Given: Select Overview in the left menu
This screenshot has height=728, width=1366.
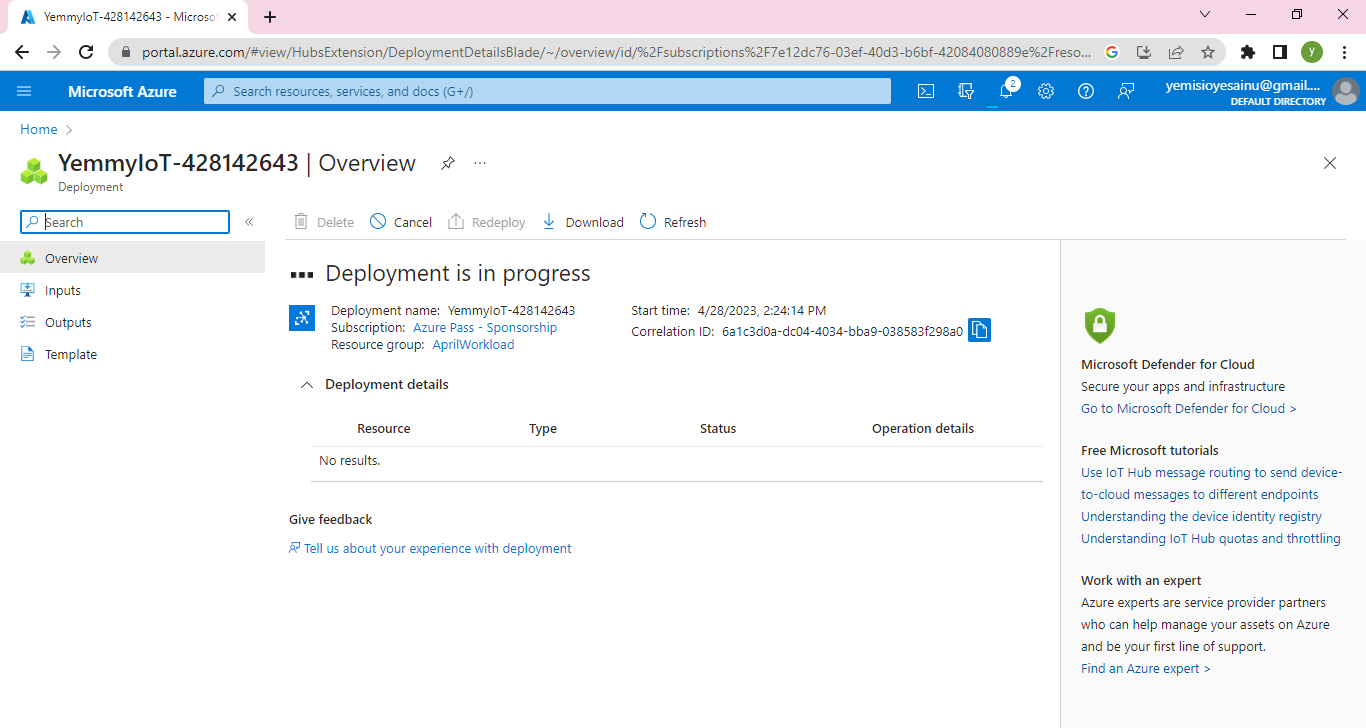Looking at the screenshot, I should (x=132, y=258).
